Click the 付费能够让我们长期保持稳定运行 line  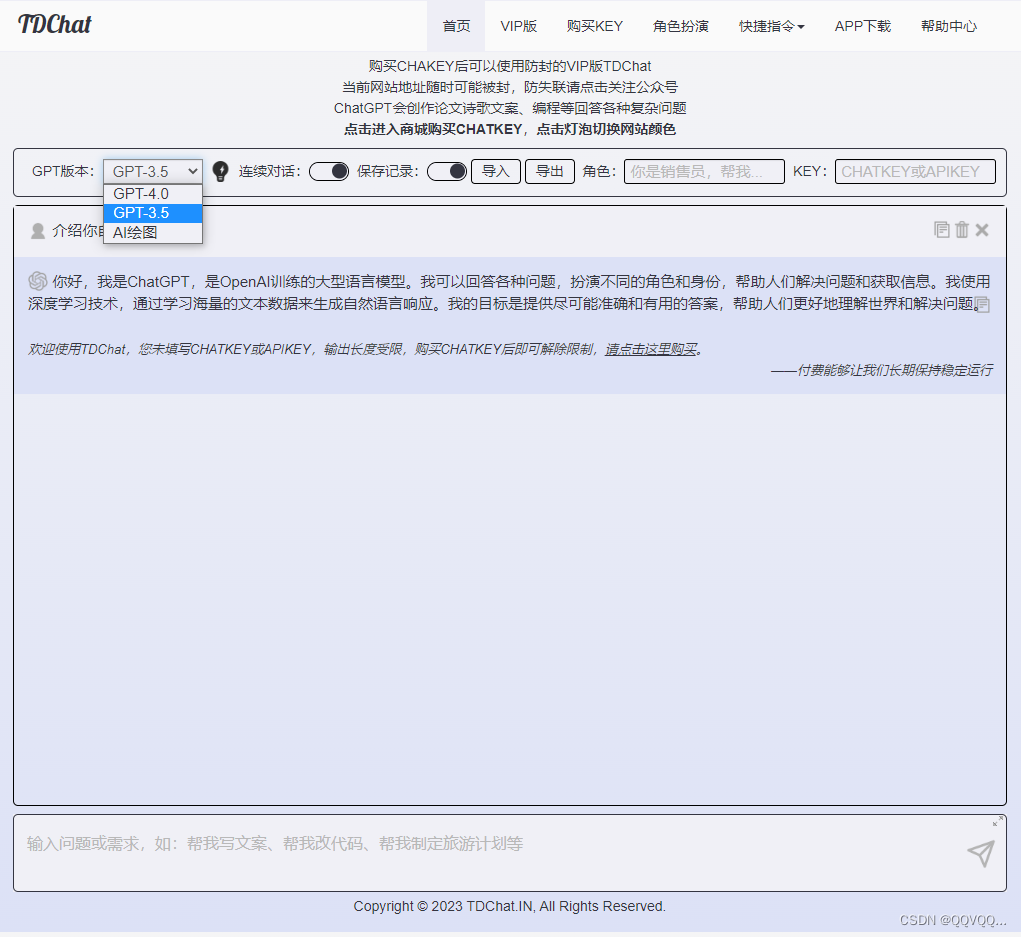882,371
